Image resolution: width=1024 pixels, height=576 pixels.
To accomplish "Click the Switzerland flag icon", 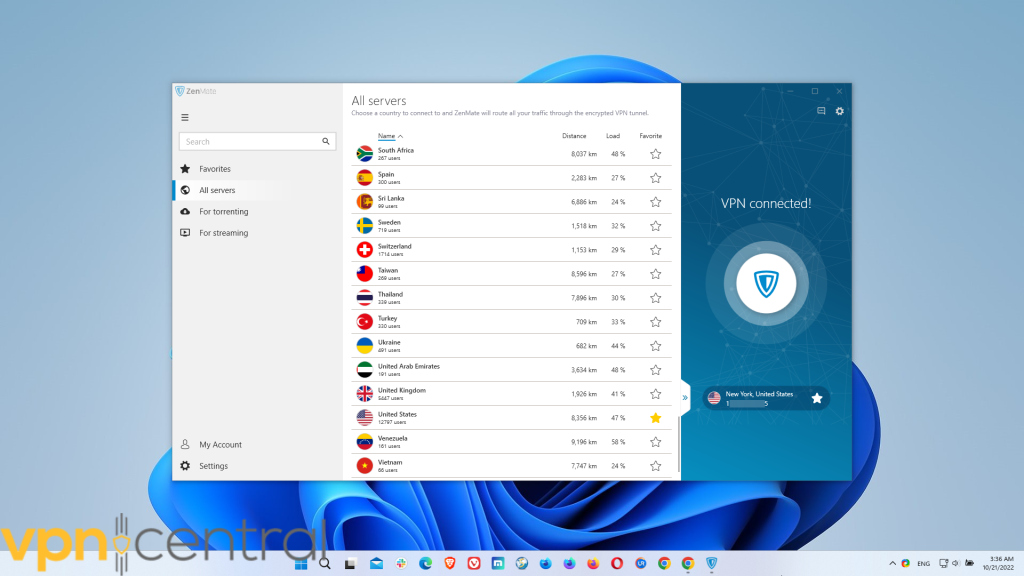I will [364, 249].
